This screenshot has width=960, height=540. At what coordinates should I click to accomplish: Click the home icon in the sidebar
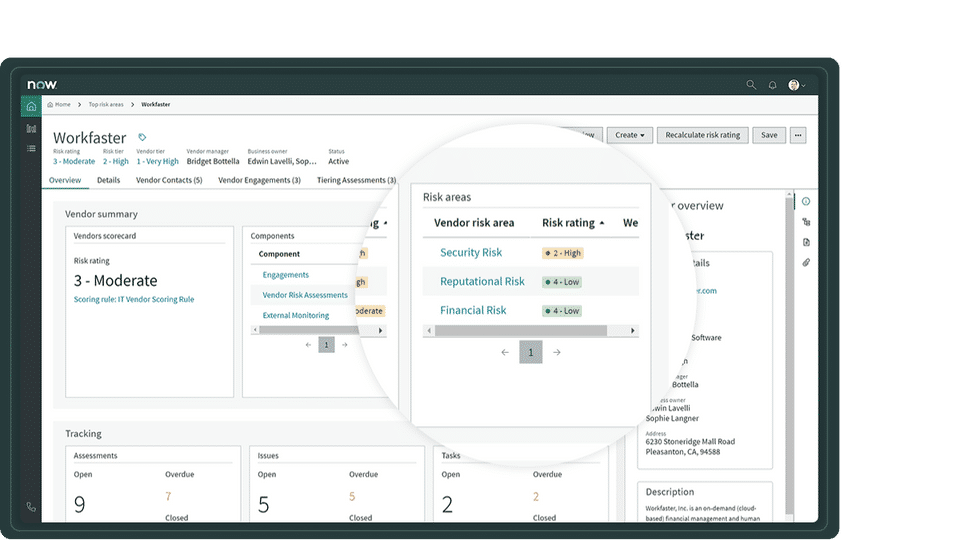tap(31, 106)
